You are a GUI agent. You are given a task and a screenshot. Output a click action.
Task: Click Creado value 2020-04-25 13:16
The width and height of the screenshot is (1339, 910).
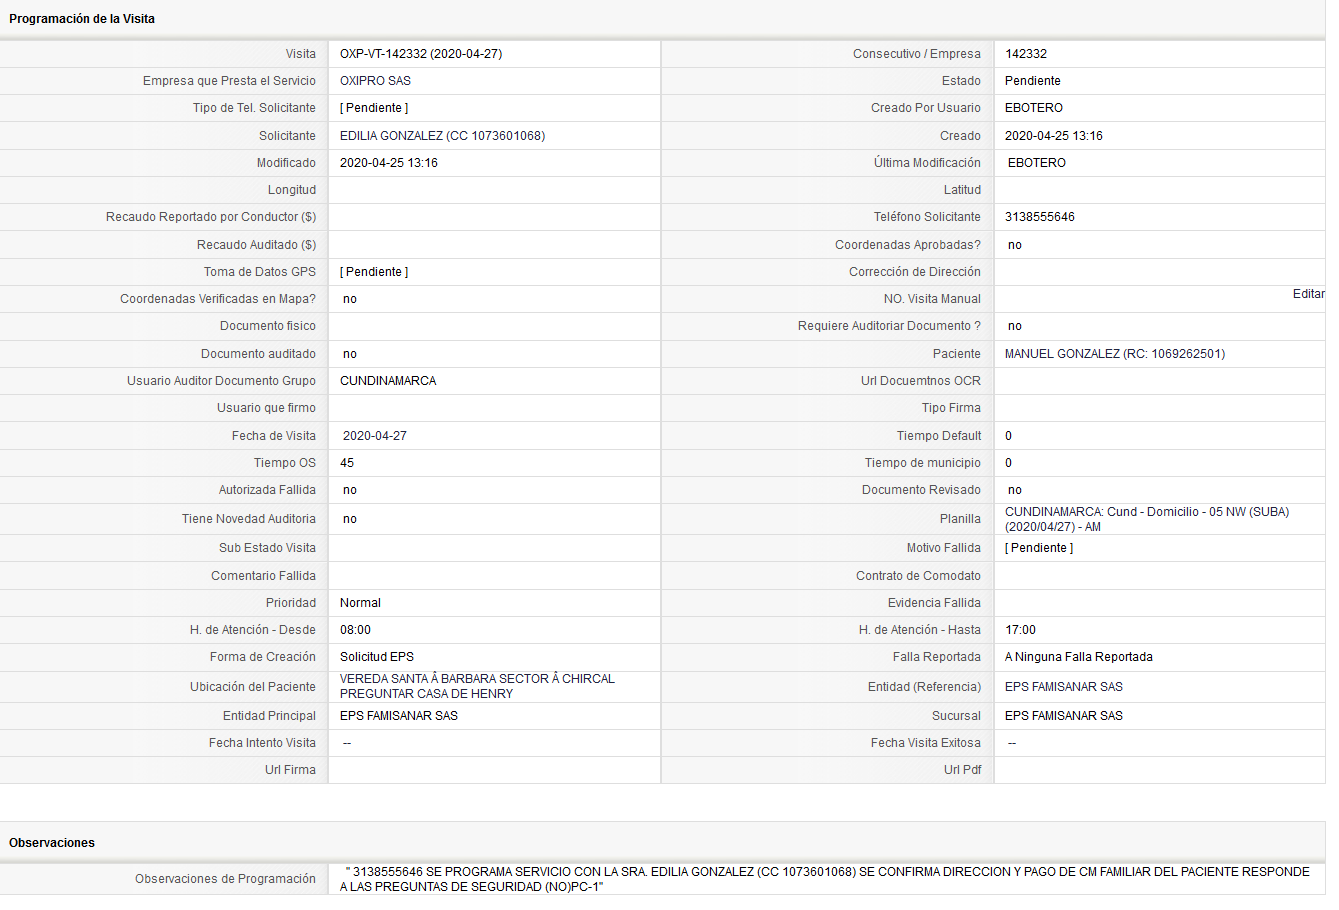[1054, 136]
